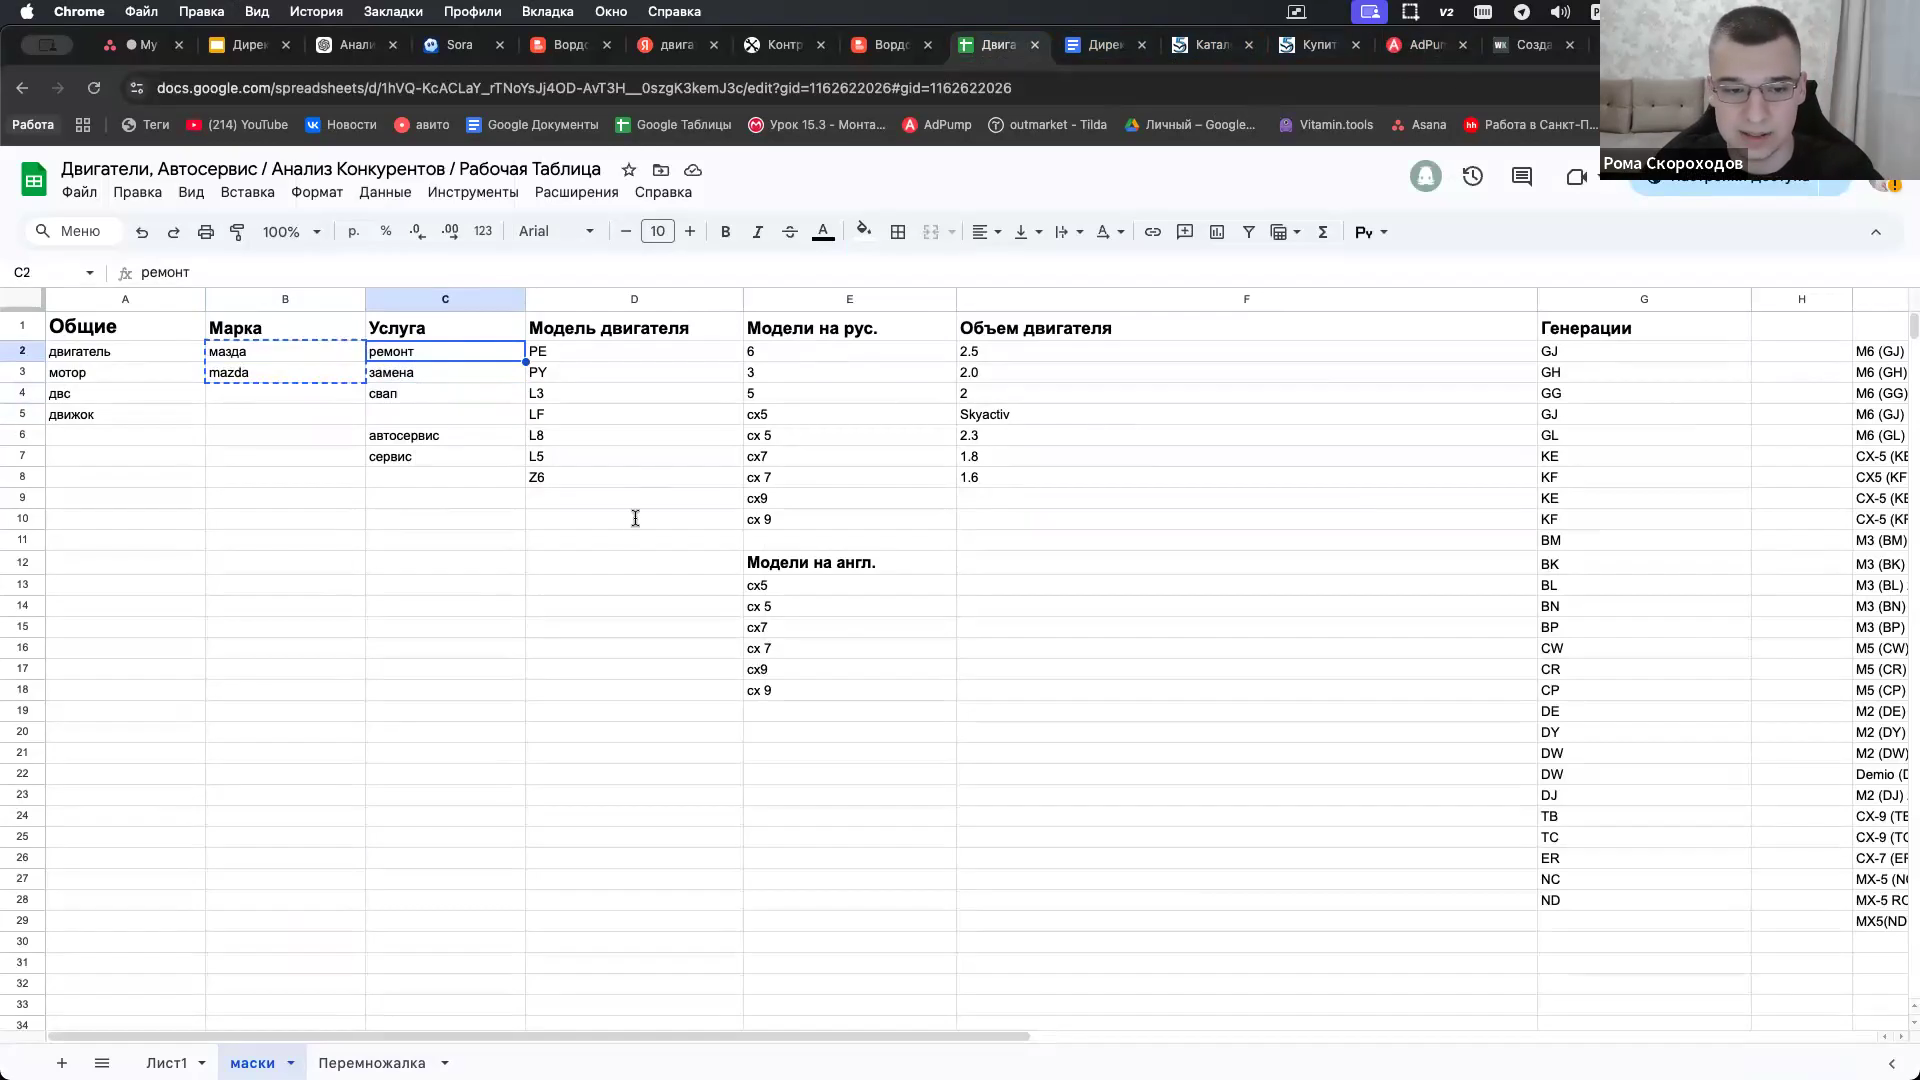The image size is (1920, 1080).
Task: Decrease font size with minus button
Action: (626, 232)
